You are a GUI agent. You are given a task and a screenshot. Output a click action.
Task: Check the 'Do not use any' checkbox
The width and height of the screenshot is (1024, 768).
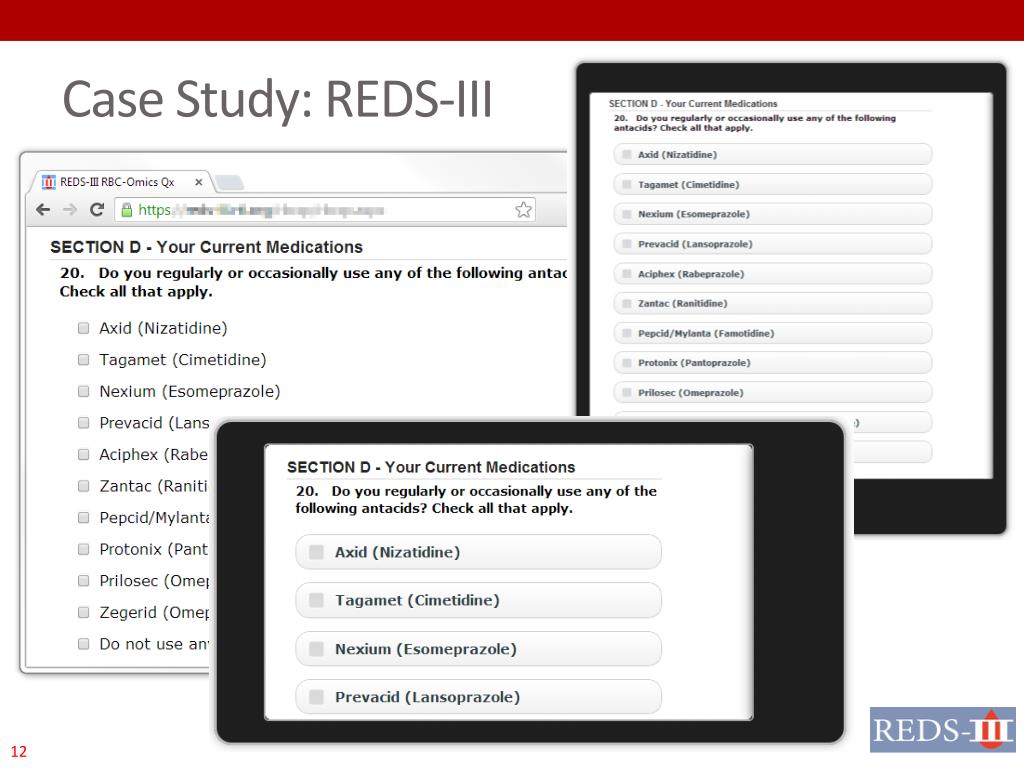click(x=84, y=644)
